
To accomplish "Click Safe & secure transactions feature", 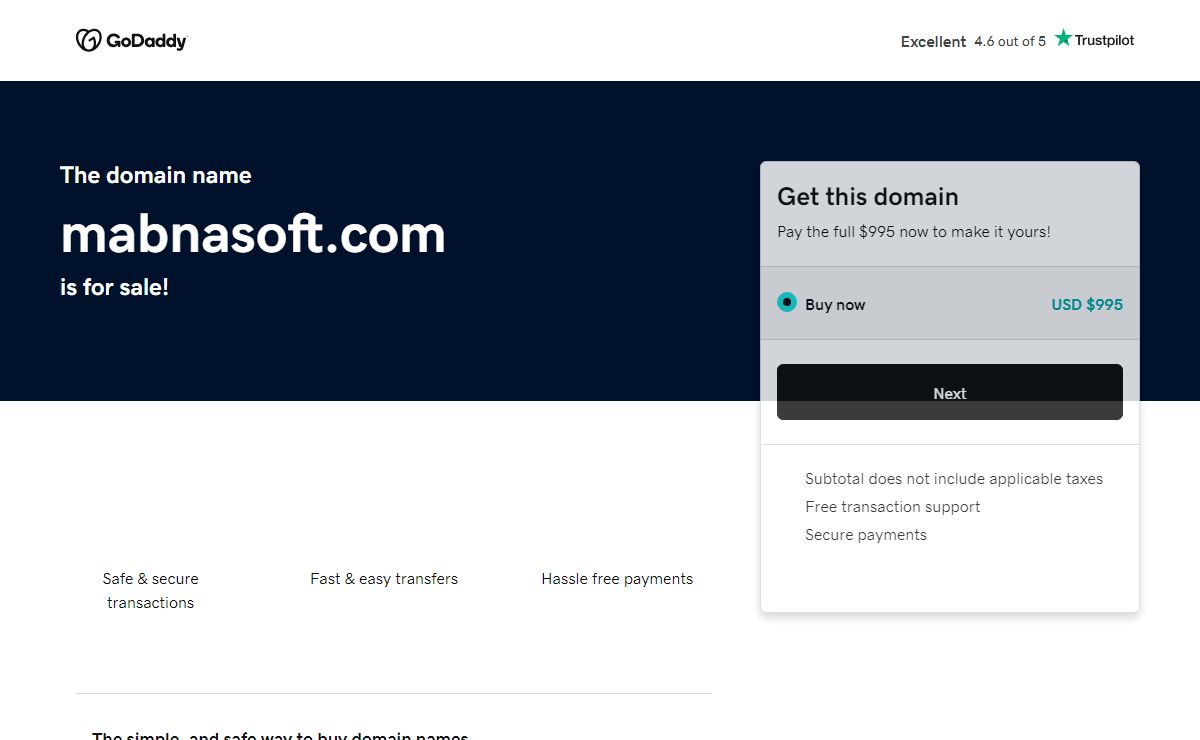I will tap(150, 590).
